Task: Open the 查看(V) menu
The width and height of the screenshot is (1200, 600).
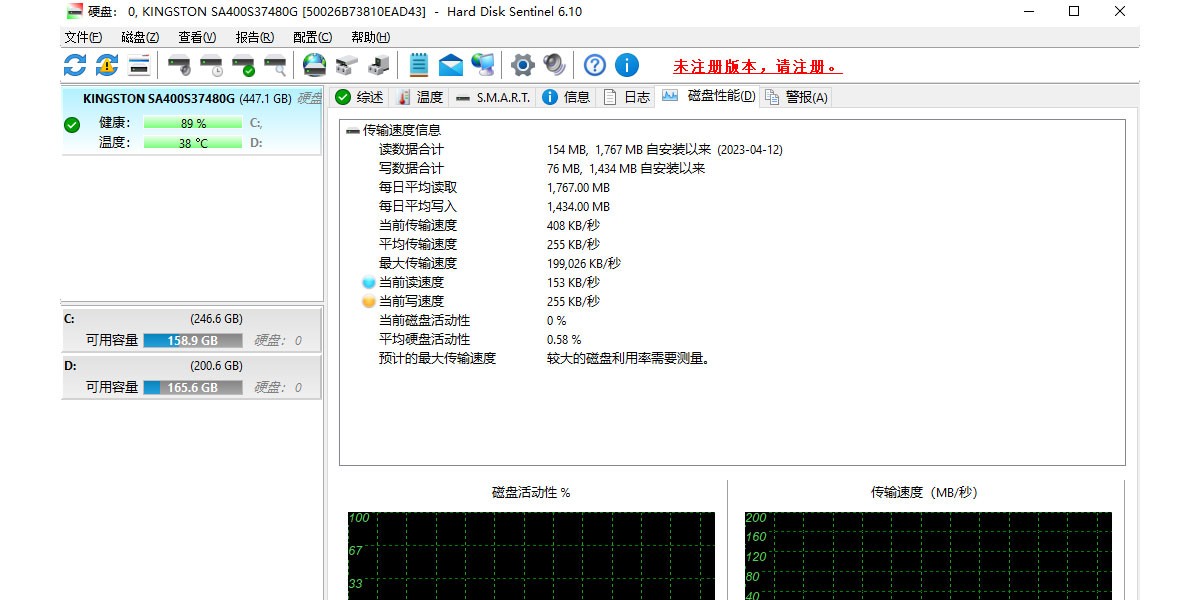Action: tap(197, 37)
